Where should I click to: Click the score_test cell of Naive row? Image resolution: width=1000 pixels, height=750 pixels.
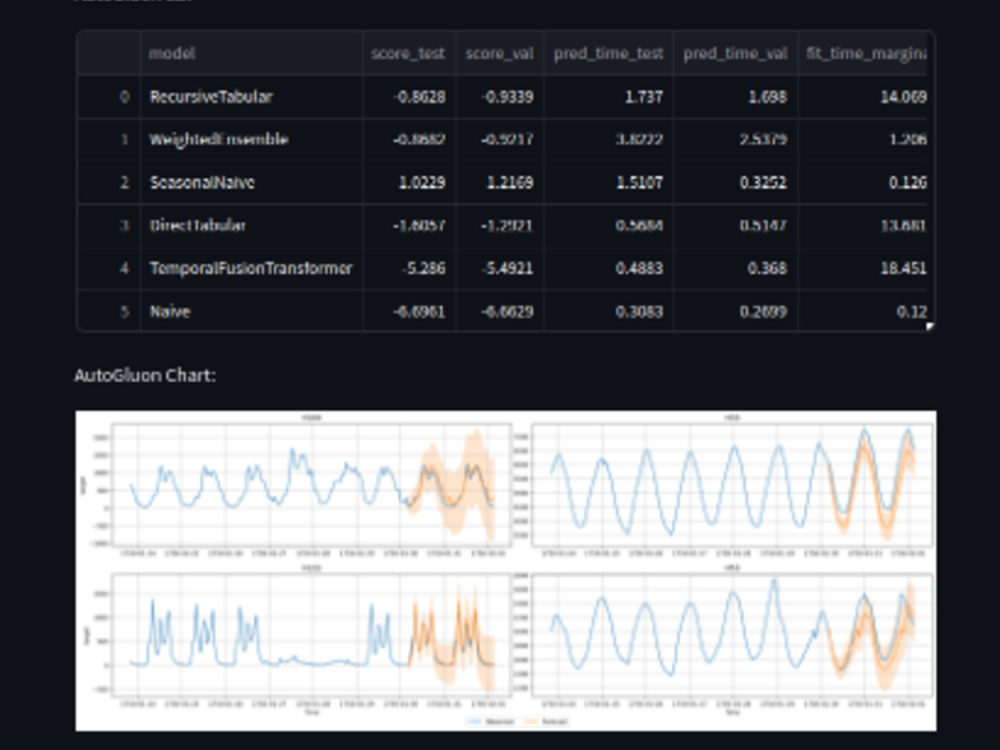click(x=409, y=311)
